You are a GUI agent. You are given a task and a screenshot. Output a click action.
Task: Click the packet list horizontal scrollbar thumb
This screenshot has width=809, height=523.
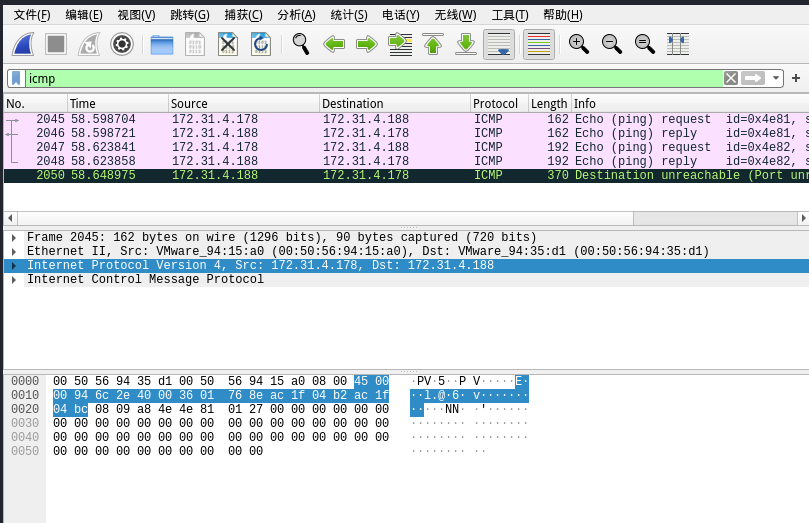pyautogui.click(x=325, y=218)
